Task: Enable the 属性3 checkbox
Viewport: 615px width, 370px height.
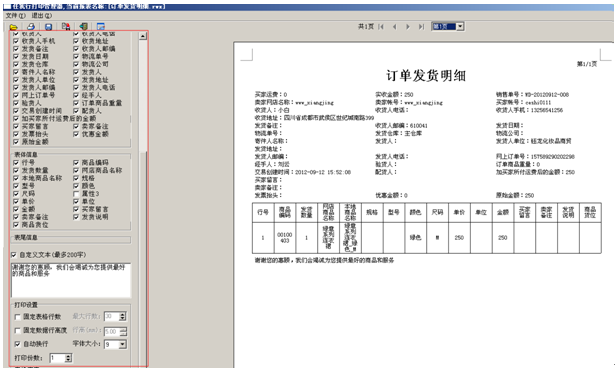Action: (x=76, y=194)
